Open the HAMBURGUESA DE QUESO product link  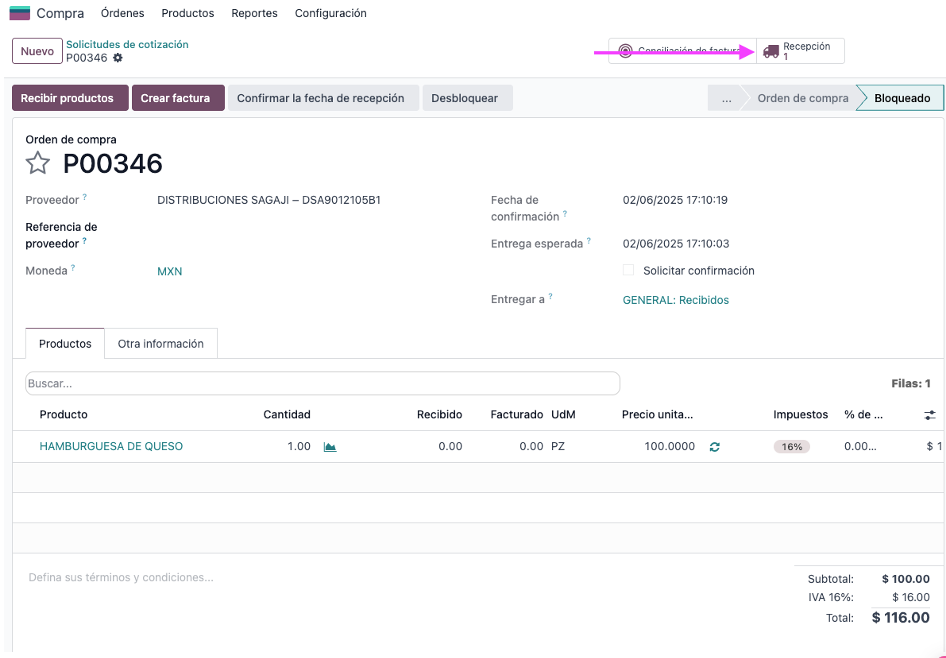(111, 446)
